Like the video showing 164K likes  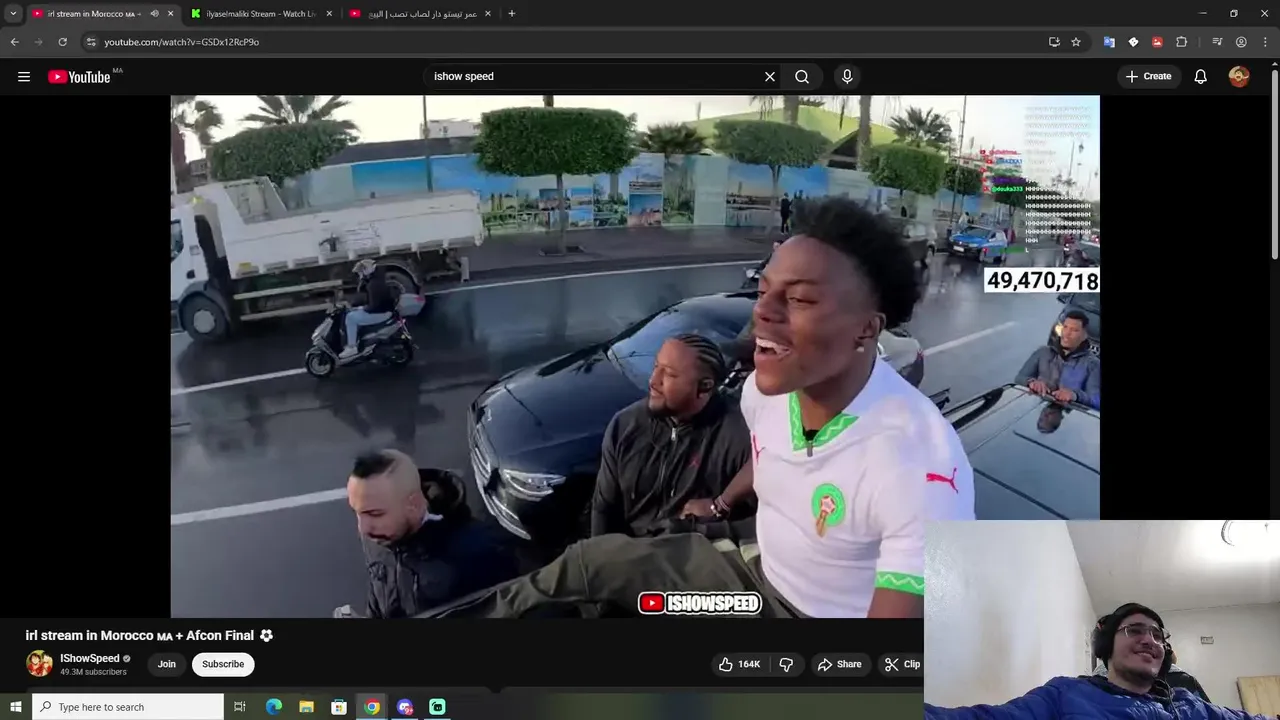[x=739, y=664]
